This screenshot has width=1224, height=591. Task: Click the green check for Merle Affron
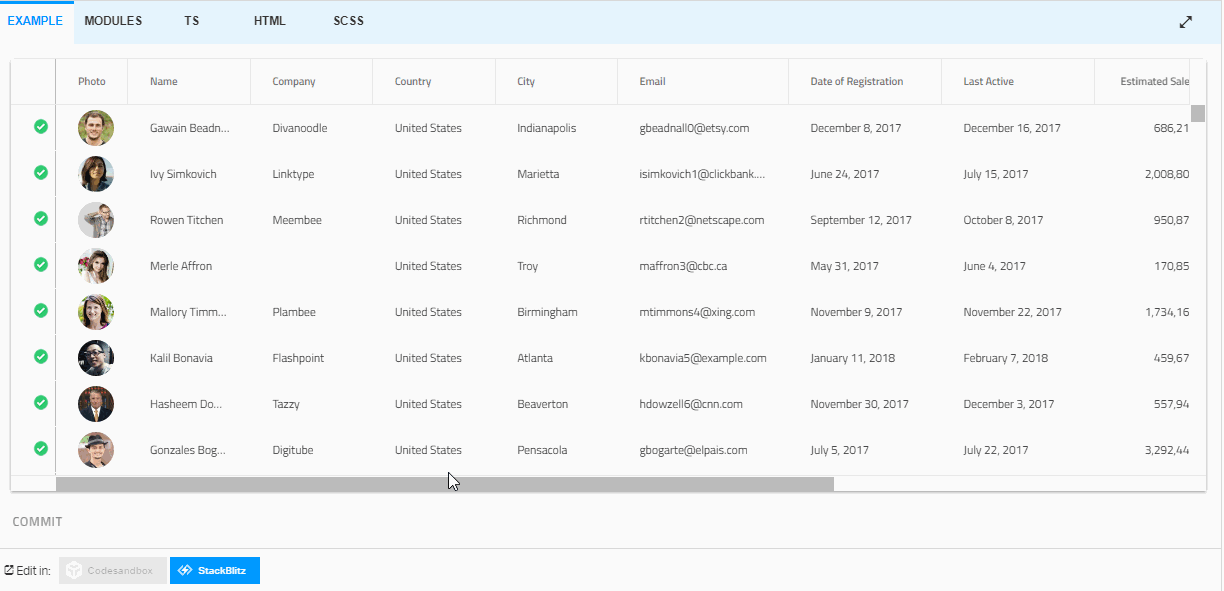[40, 265]
